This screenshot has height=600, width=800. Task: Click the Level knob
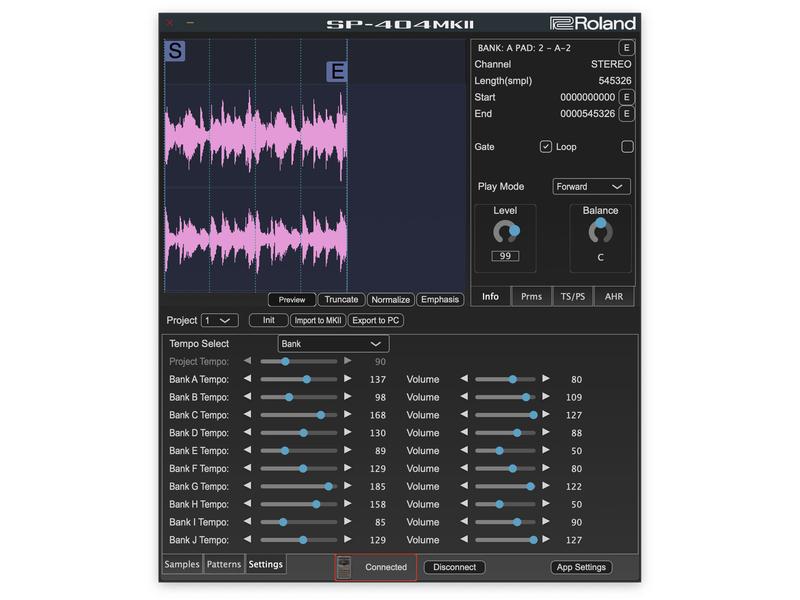click(506, 232)
